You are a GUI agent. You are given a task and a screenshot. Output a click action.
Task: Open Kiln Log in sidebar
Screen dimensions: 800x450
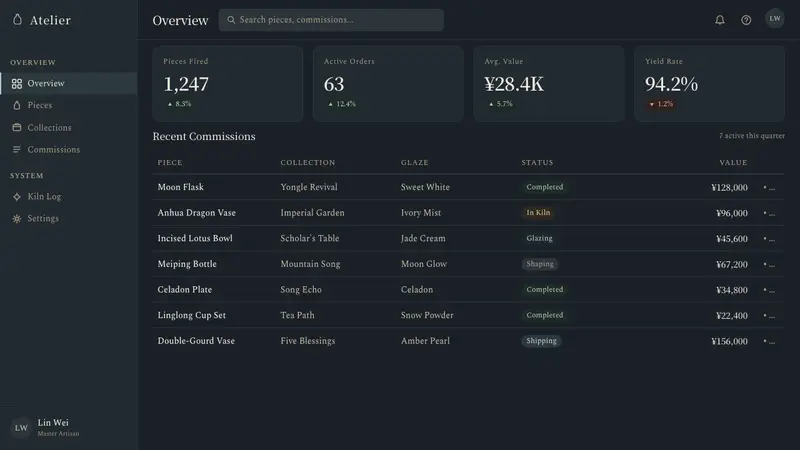pyautogui.click(x=68, y=196)
